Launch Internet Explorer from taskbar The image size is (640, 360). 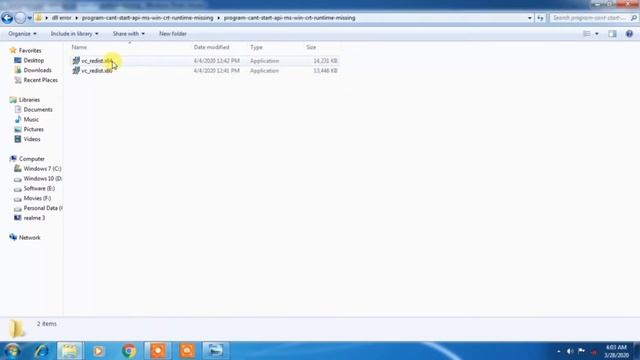point(41,351)
